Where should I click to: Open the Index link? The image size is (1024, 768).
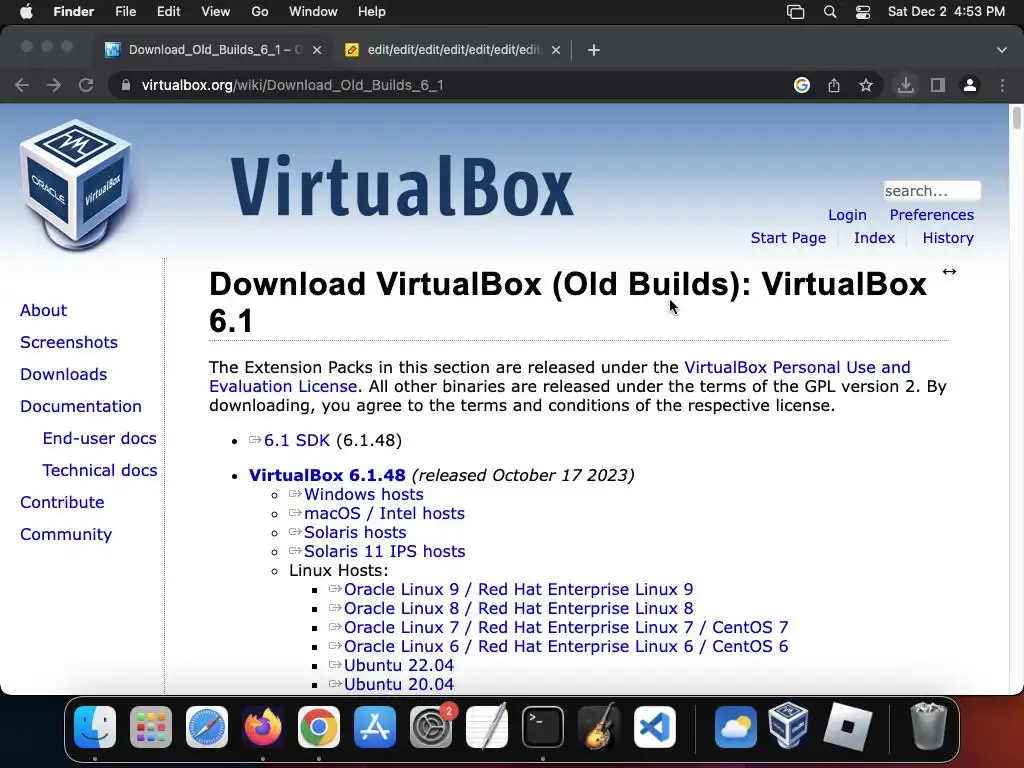click(x=874, y=238)
